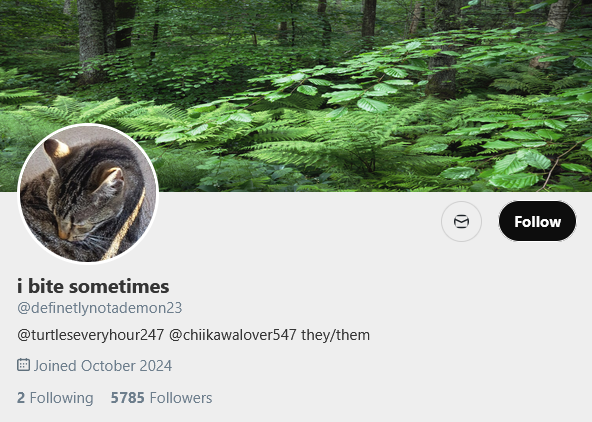592x422 pixels.
Task: Follow the account i bite sometimes
Action: coord(537,221)
